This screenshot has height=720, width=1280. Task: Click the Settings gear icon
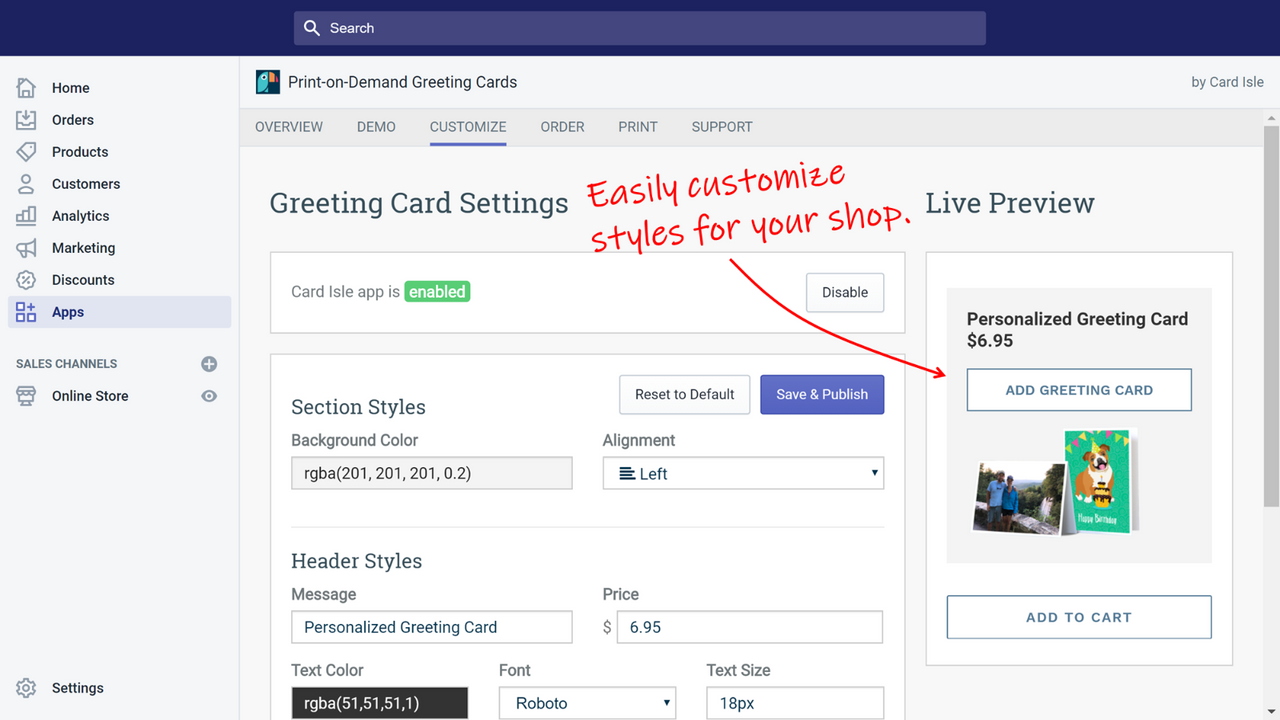coord(26,688)
